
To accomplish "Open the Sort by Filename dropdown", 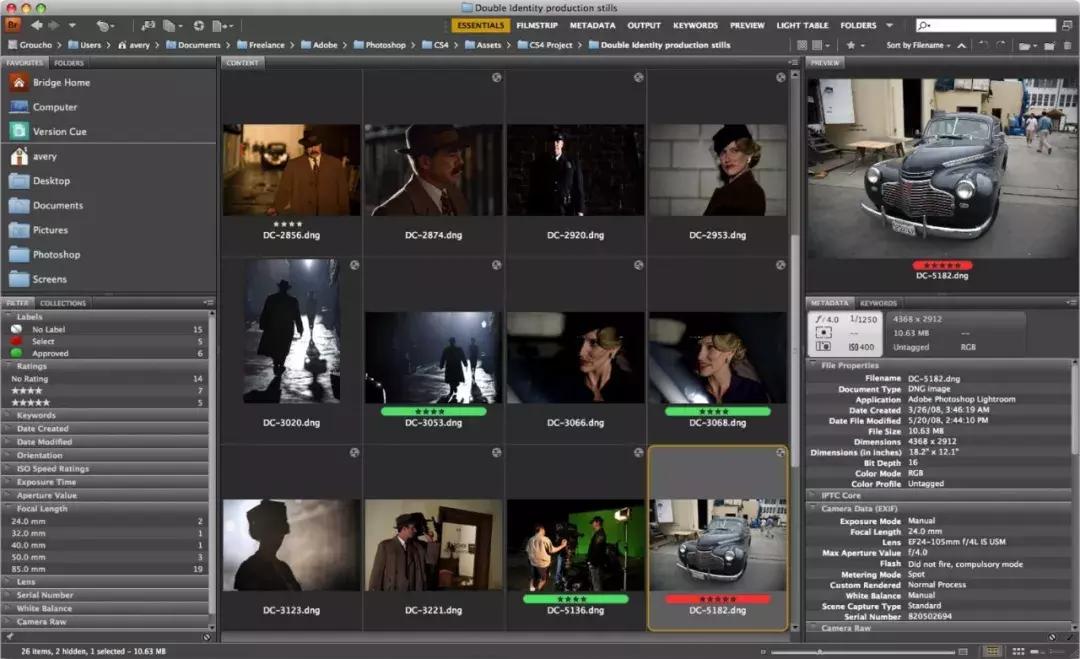I will [918, 45].
